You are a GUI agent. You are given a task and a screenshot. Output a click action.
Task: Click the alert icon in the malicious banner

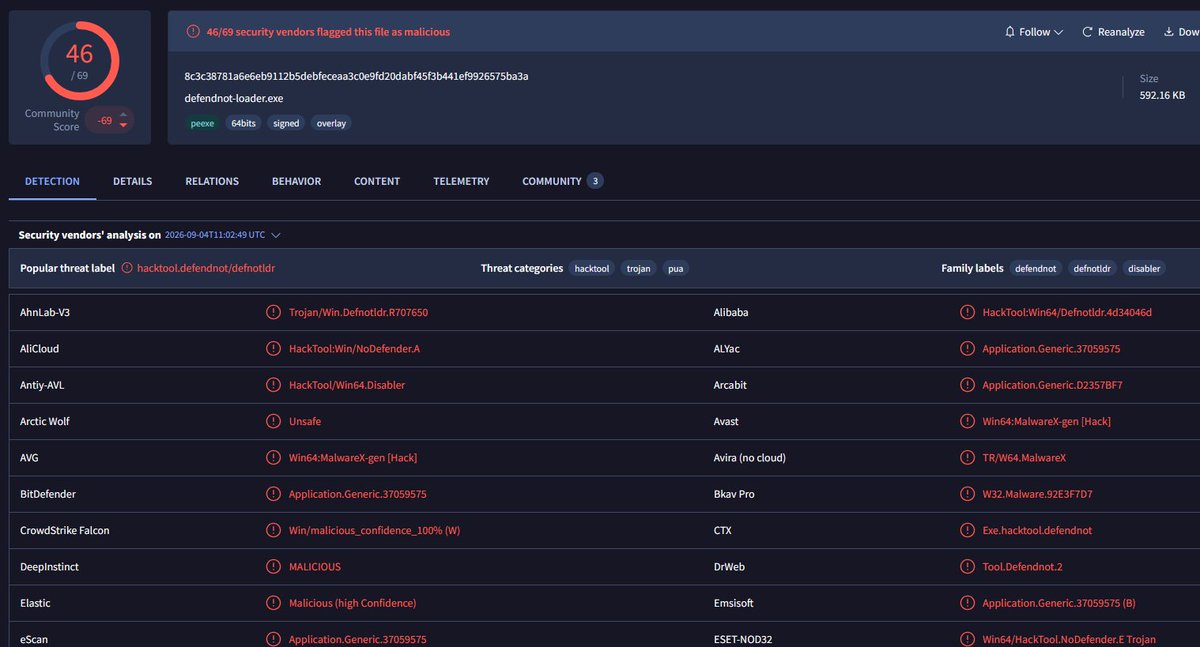pyautogui.click(x=193, y=32)
